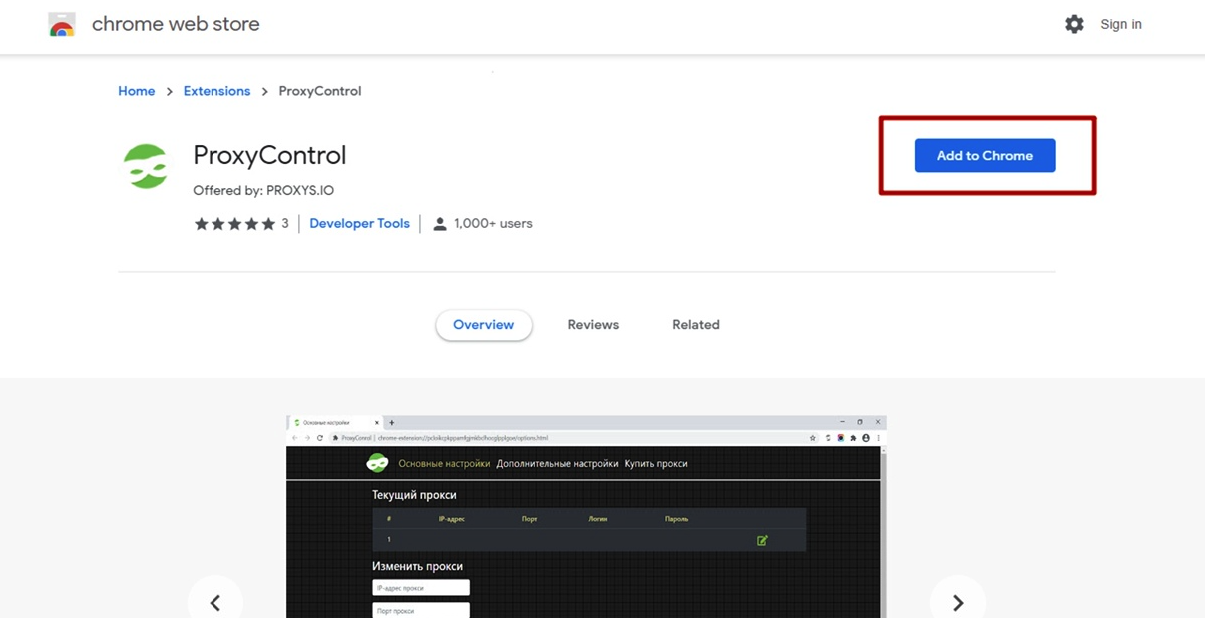Click the Offered by PROXYS.IO text

pyautogui.click(x=264, y=190)
